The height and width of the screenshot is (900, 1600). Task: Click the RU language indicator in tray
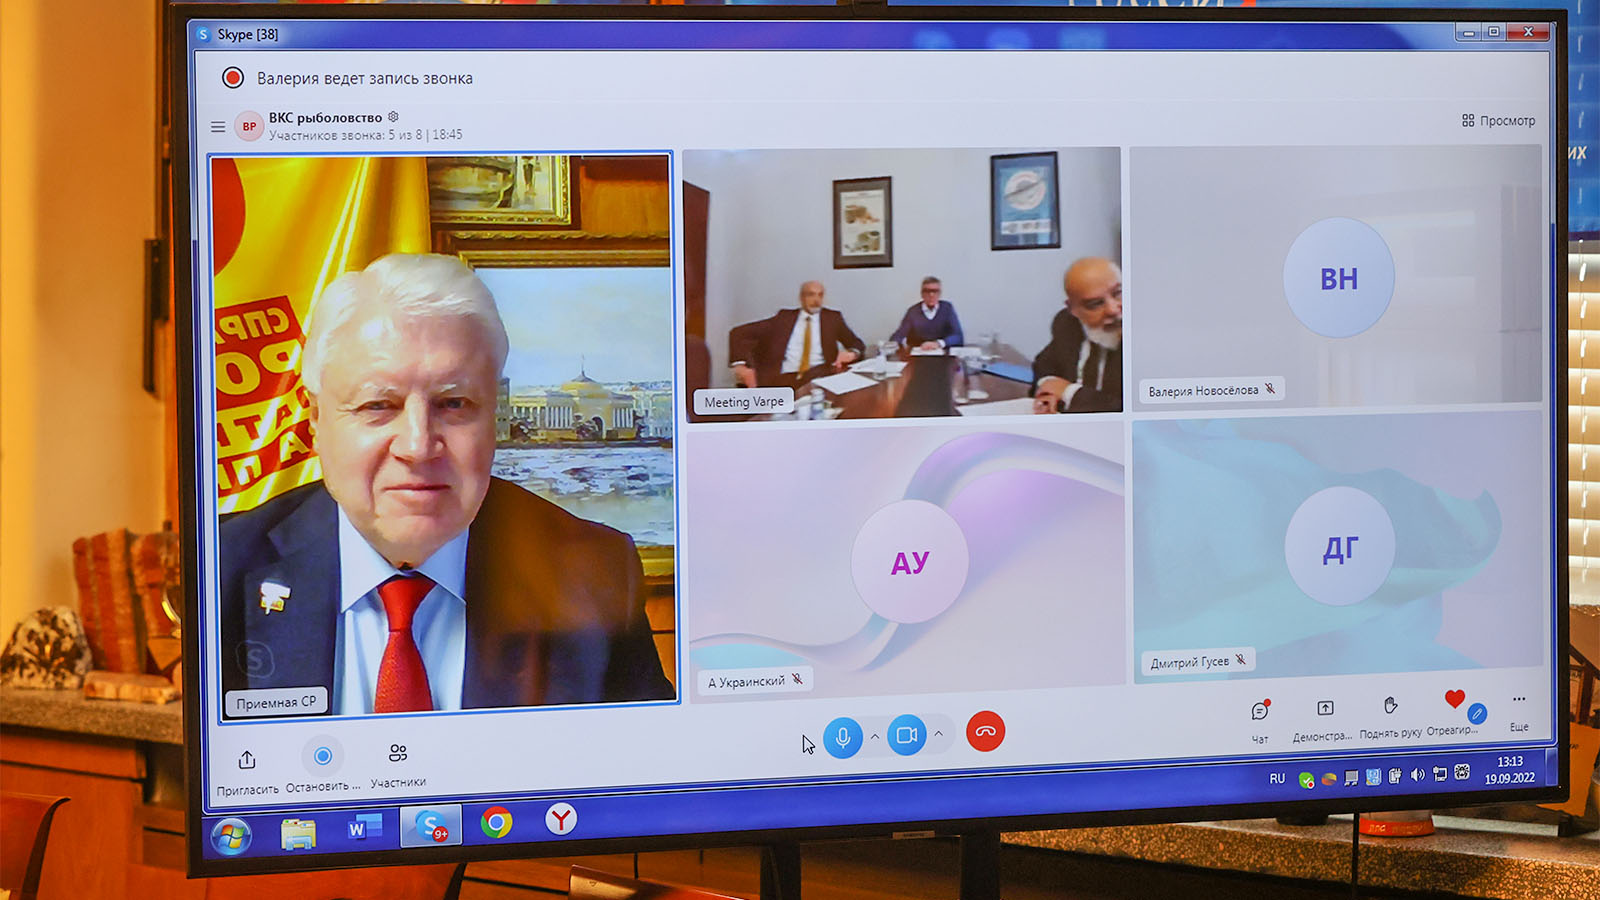(x=1277, y=779)
